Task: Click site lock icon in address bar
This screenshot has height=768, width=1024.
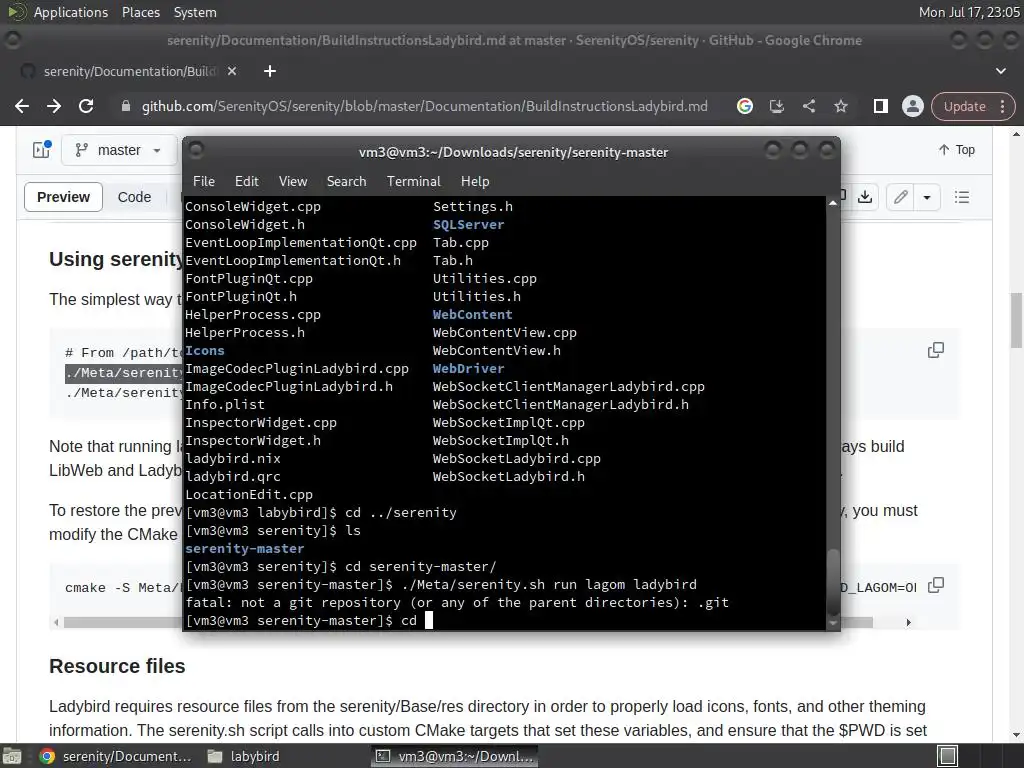Action: click(126, 106)
